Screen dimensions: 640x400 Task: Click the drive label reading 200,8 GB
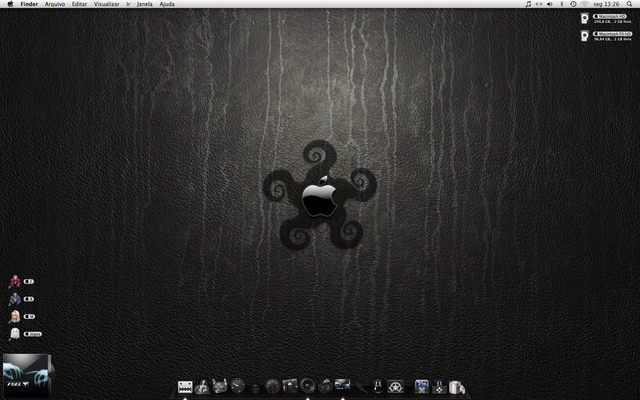(x=612, y=22)
